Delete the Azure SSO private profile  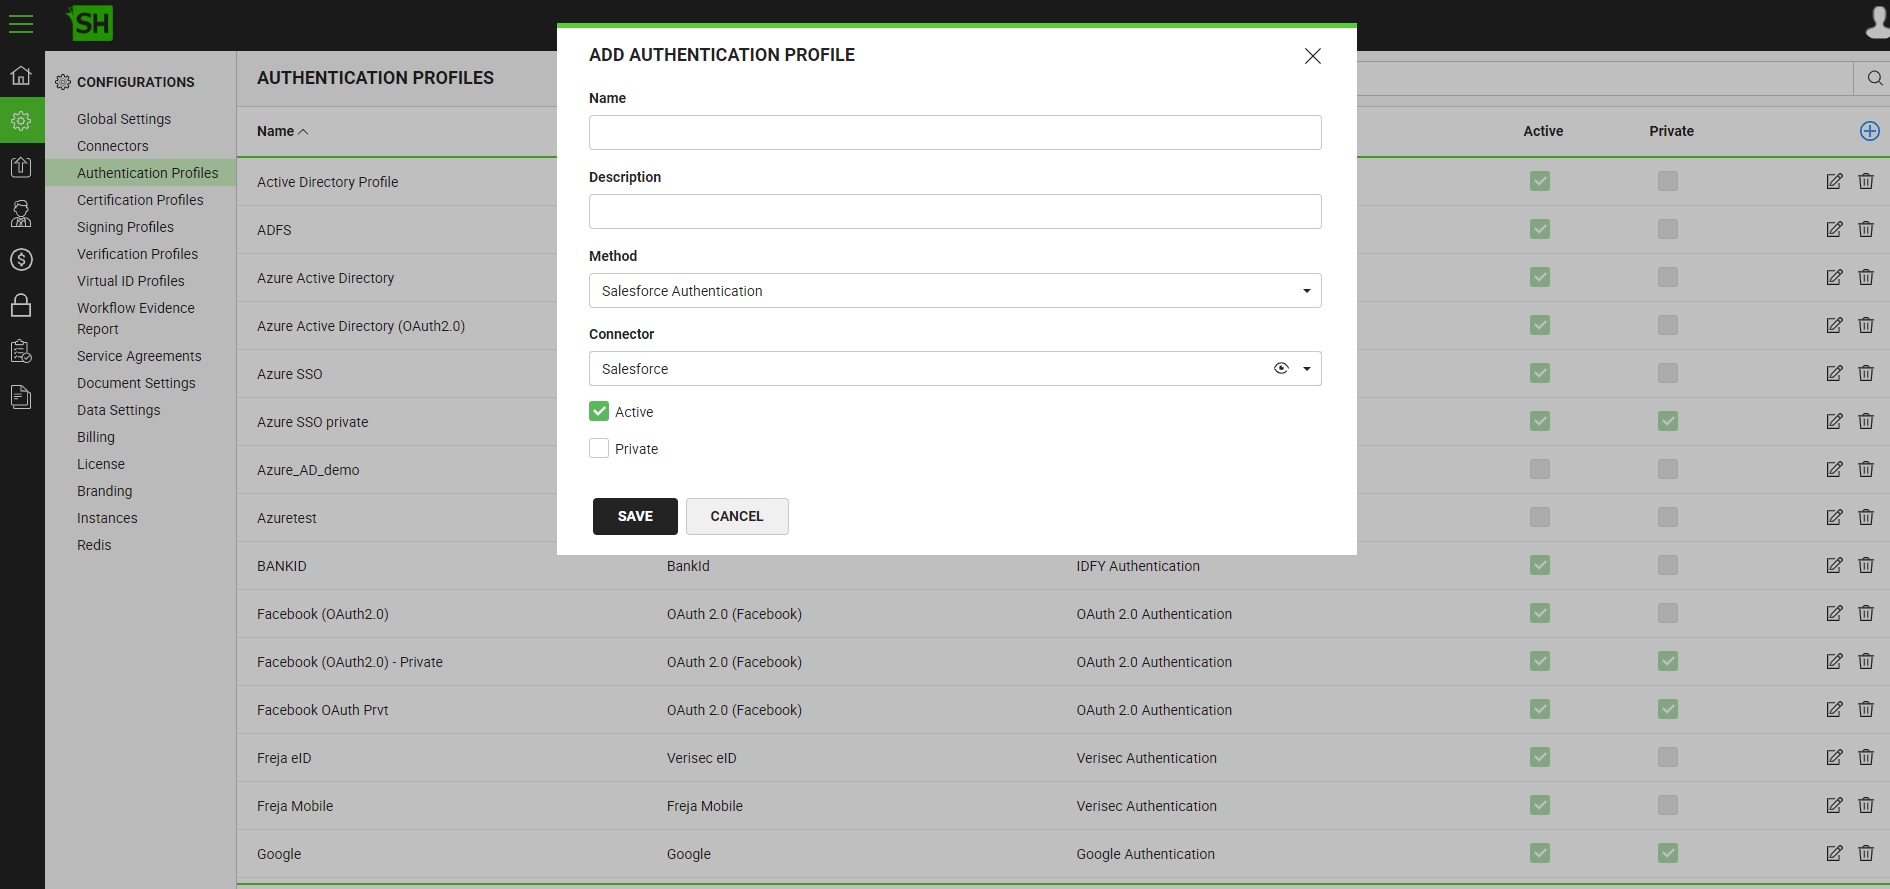click(1866, 421)
